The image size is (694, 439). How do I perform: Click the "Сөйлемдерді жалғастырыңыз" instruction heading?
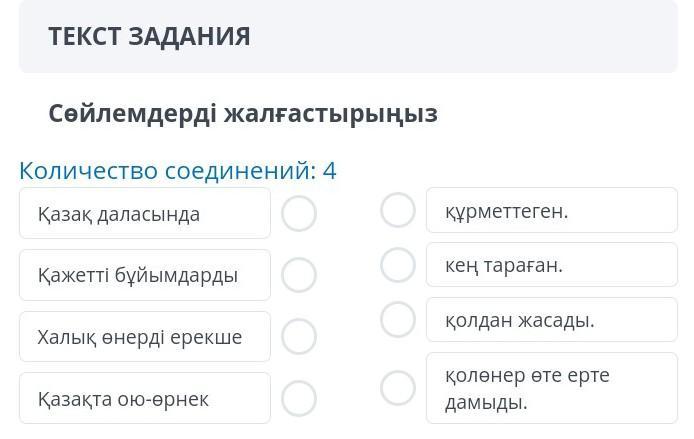pos(243,113)
